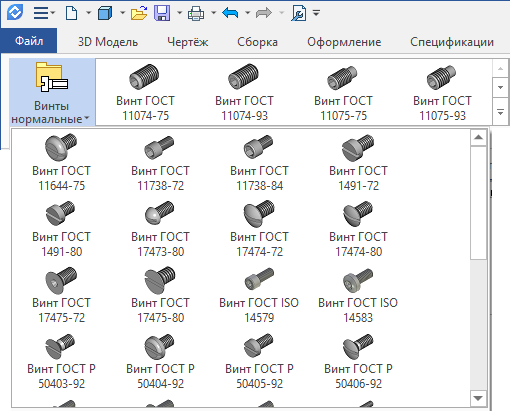
Task: Select Винт ГОСТ 17475-80
Action: click(x=160, y=295)
